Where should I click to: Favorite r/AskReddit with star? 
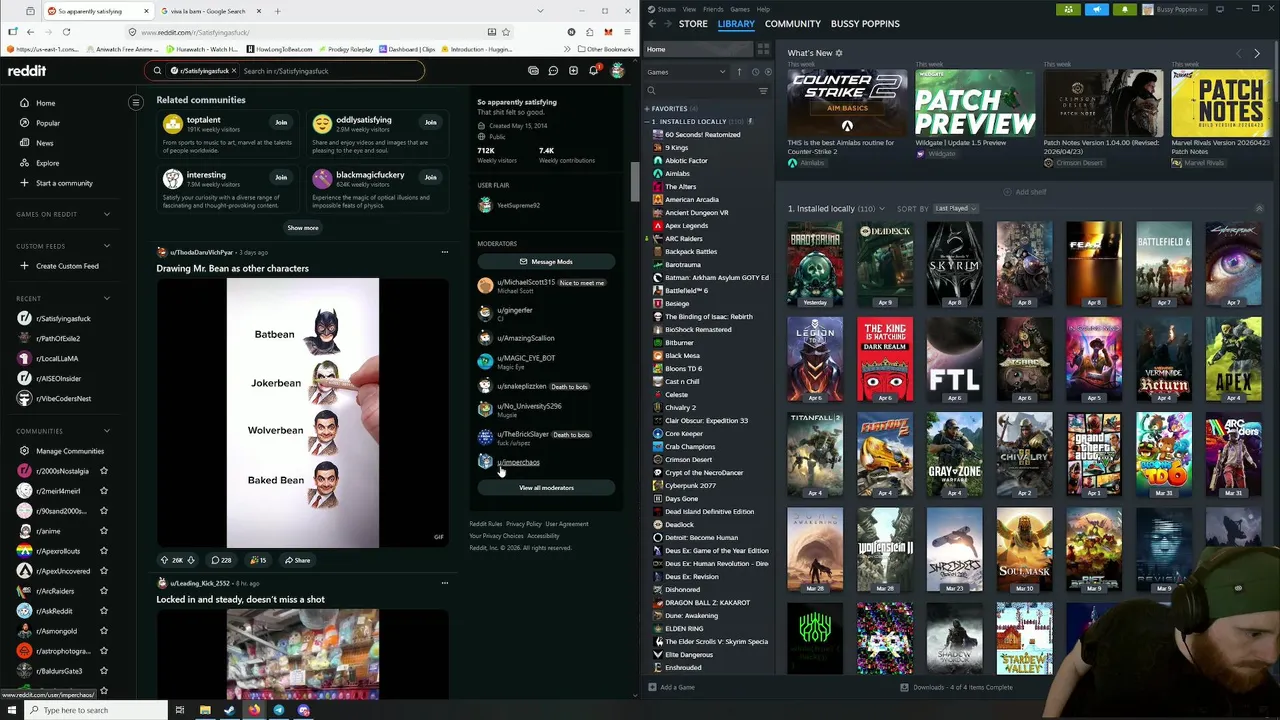tap(103, 611)
